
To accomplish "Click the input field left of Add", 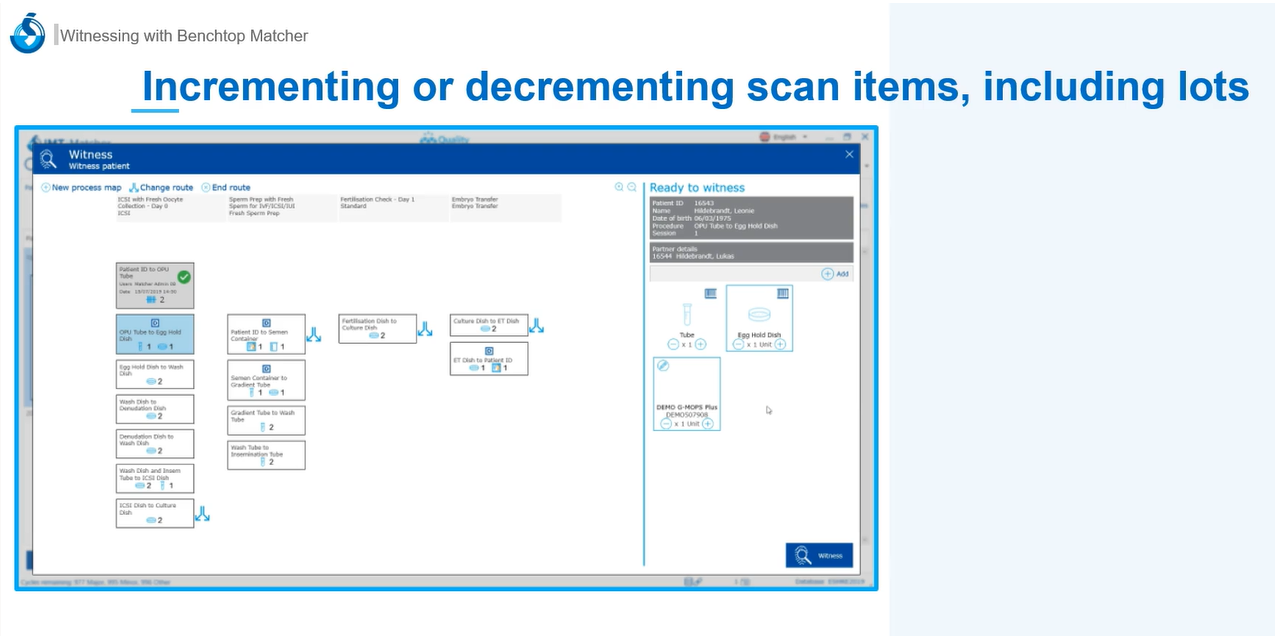I will click(x=734, y=273).
